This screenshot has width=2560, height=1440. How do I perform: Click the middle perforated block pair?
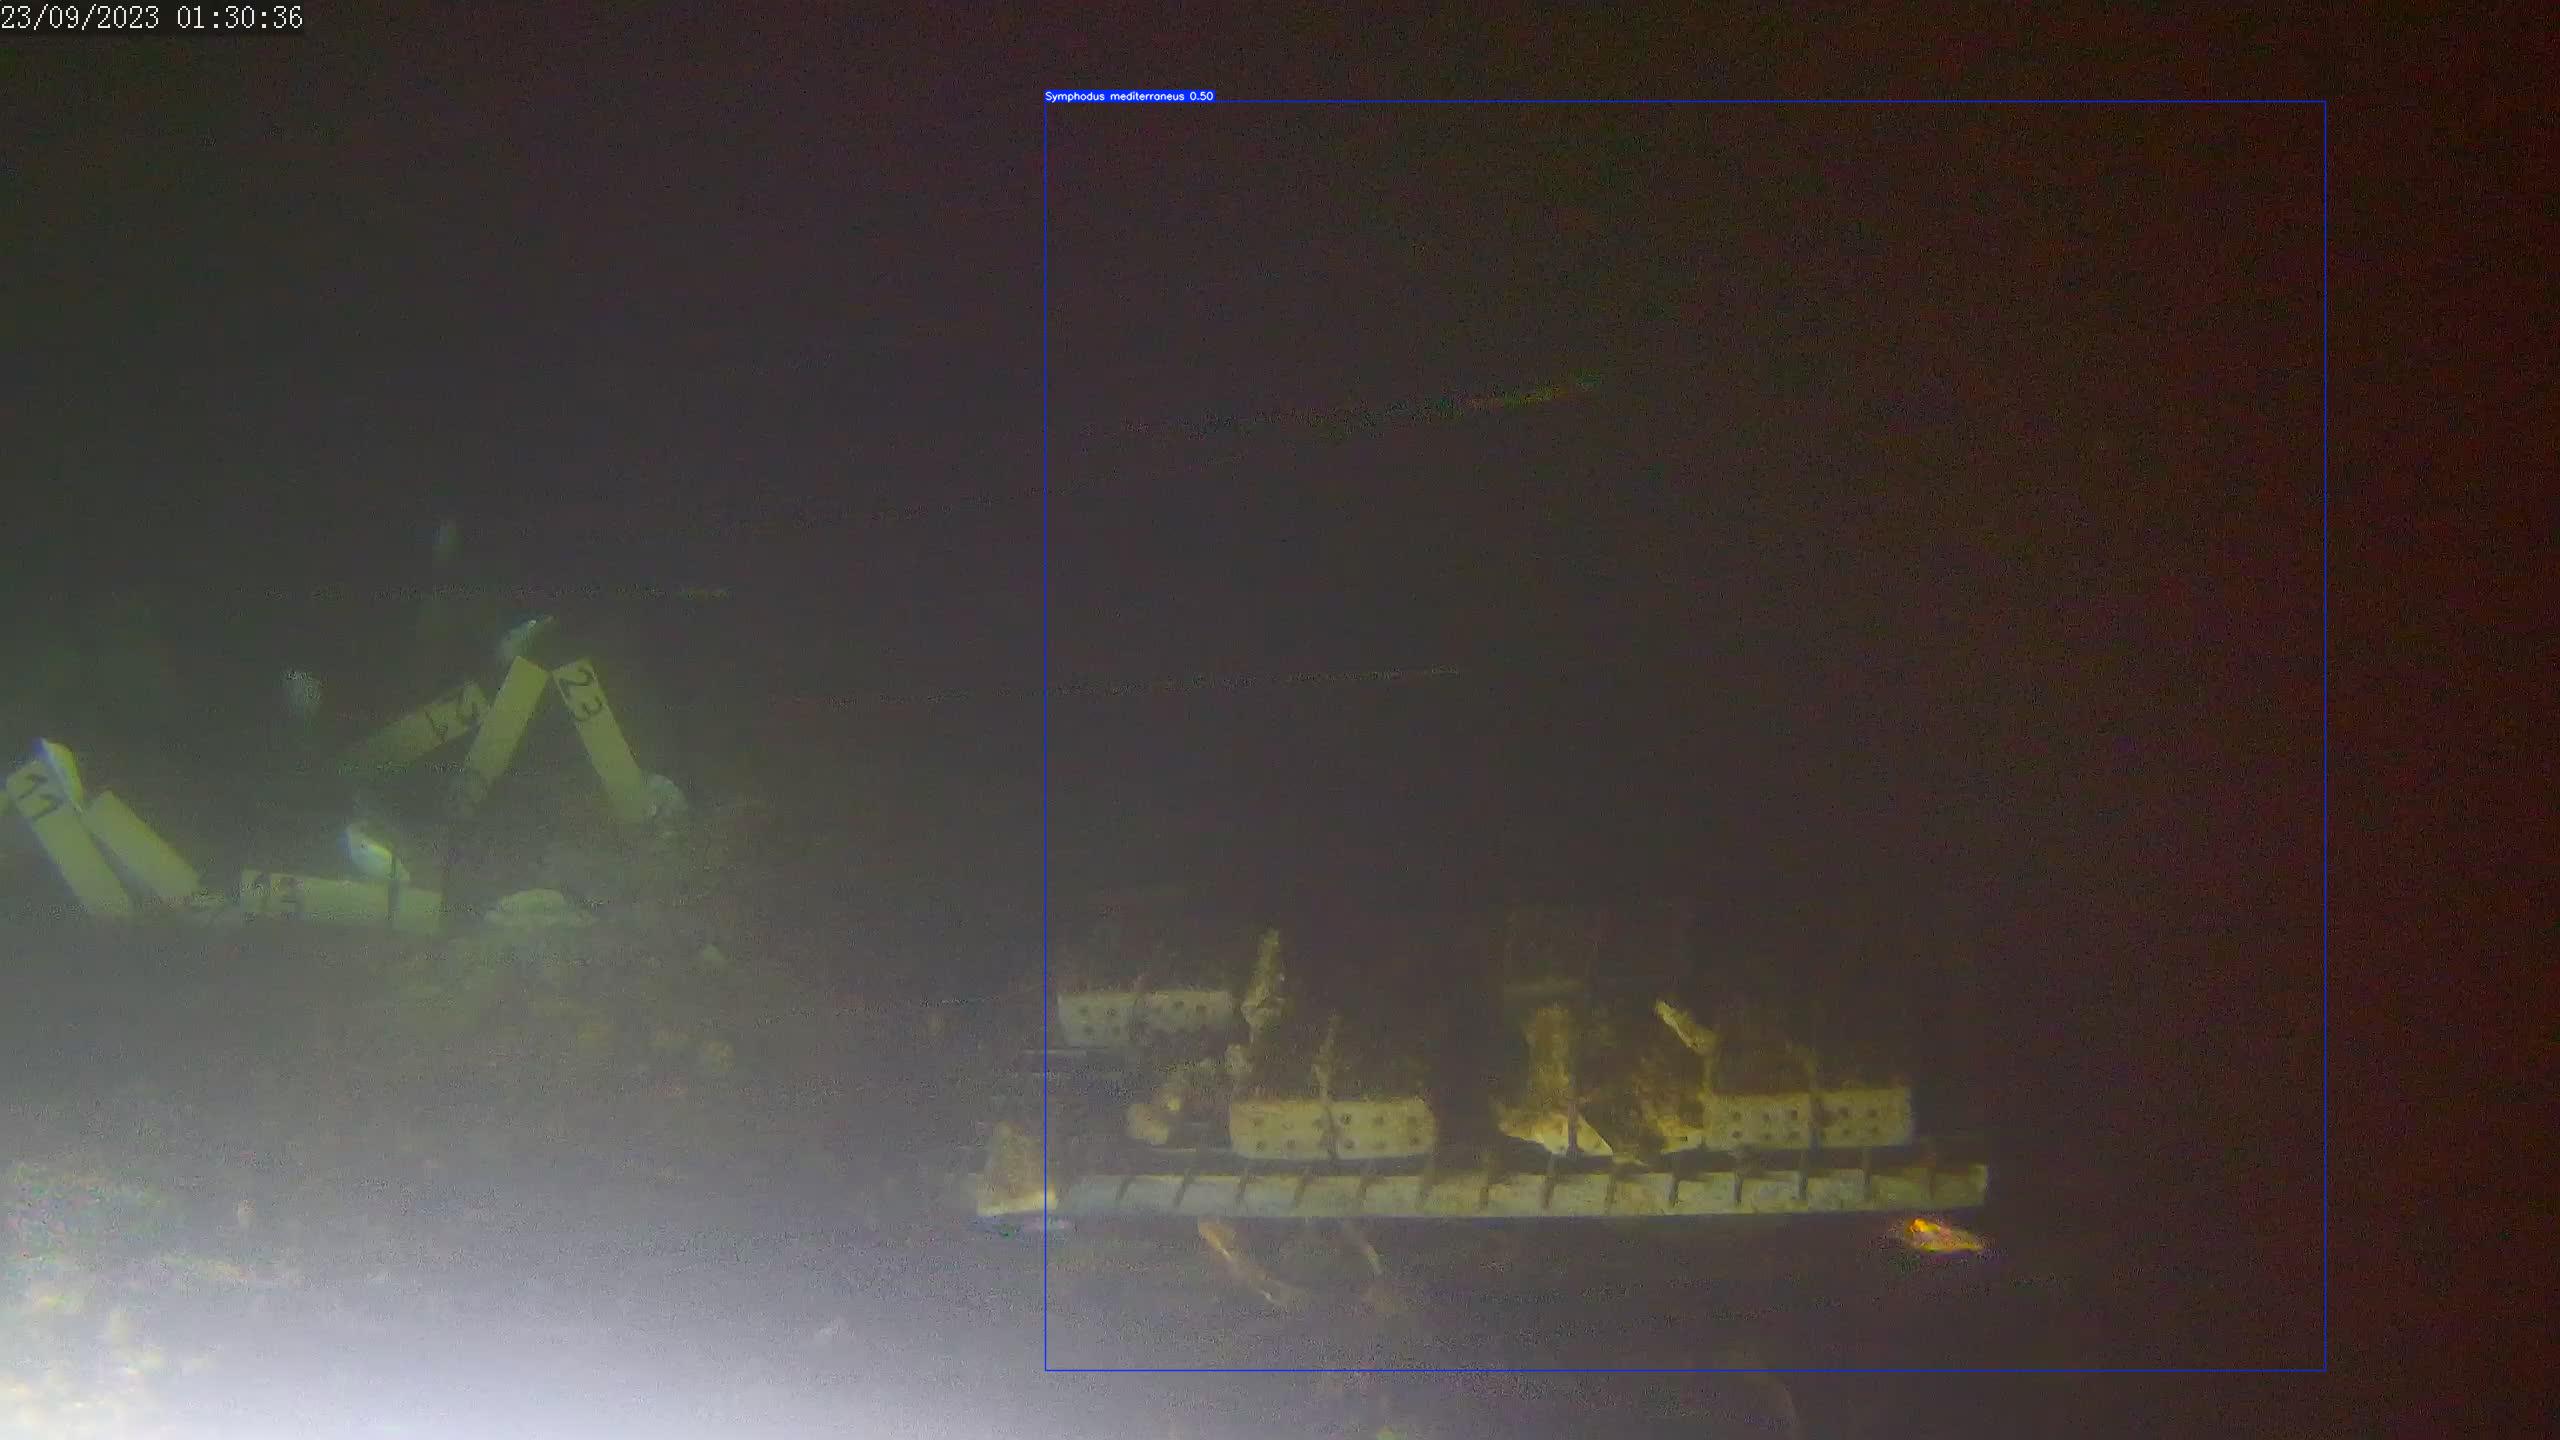coord(1331,1127)
